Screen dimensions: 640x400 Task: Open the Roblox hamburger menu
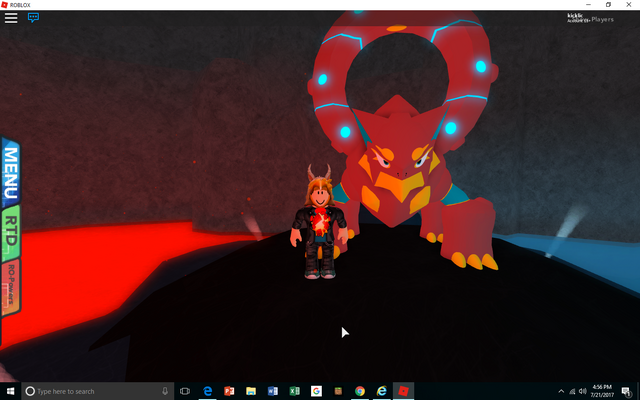(x=11, y=18)
